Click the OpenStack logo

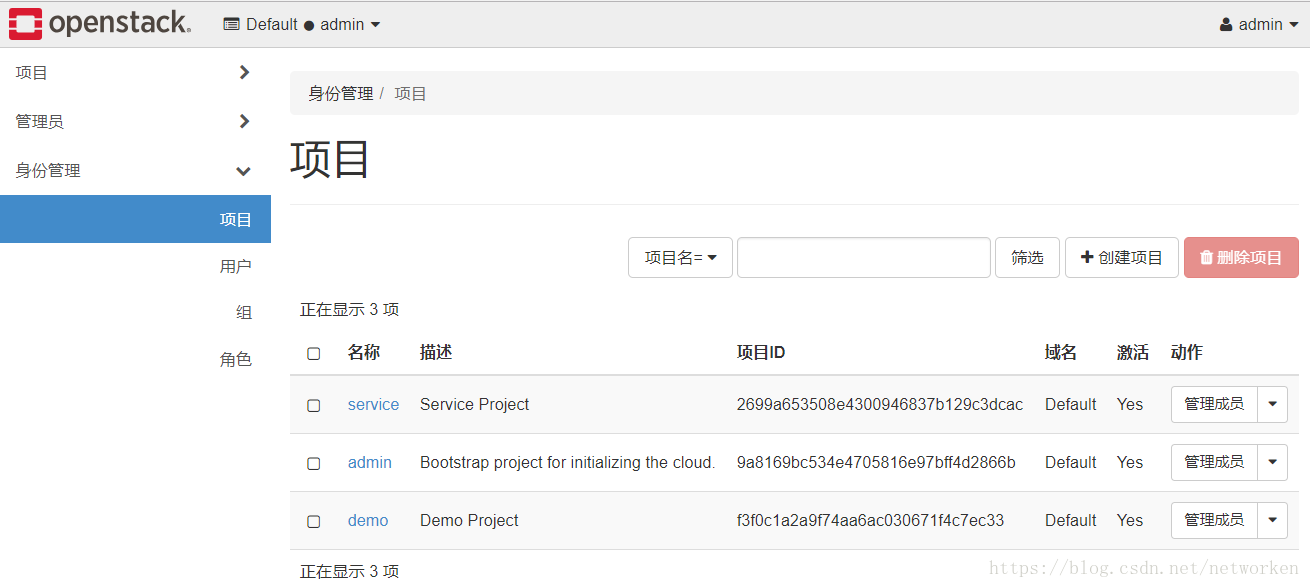(x=99, y=24)
